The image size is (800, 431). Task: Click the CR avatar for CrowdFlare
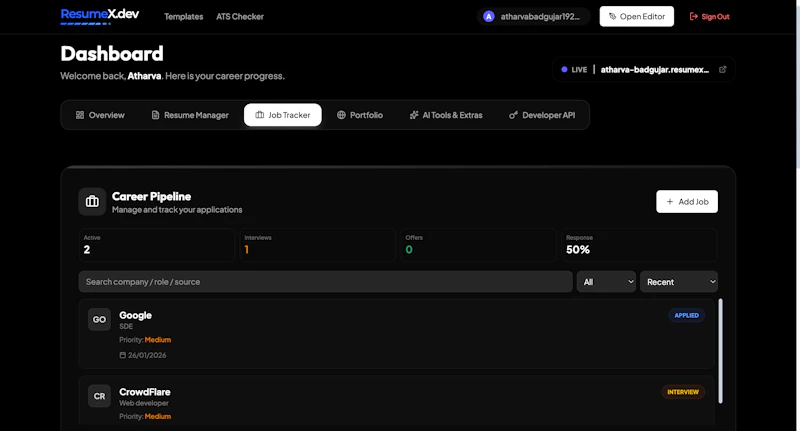99,396
